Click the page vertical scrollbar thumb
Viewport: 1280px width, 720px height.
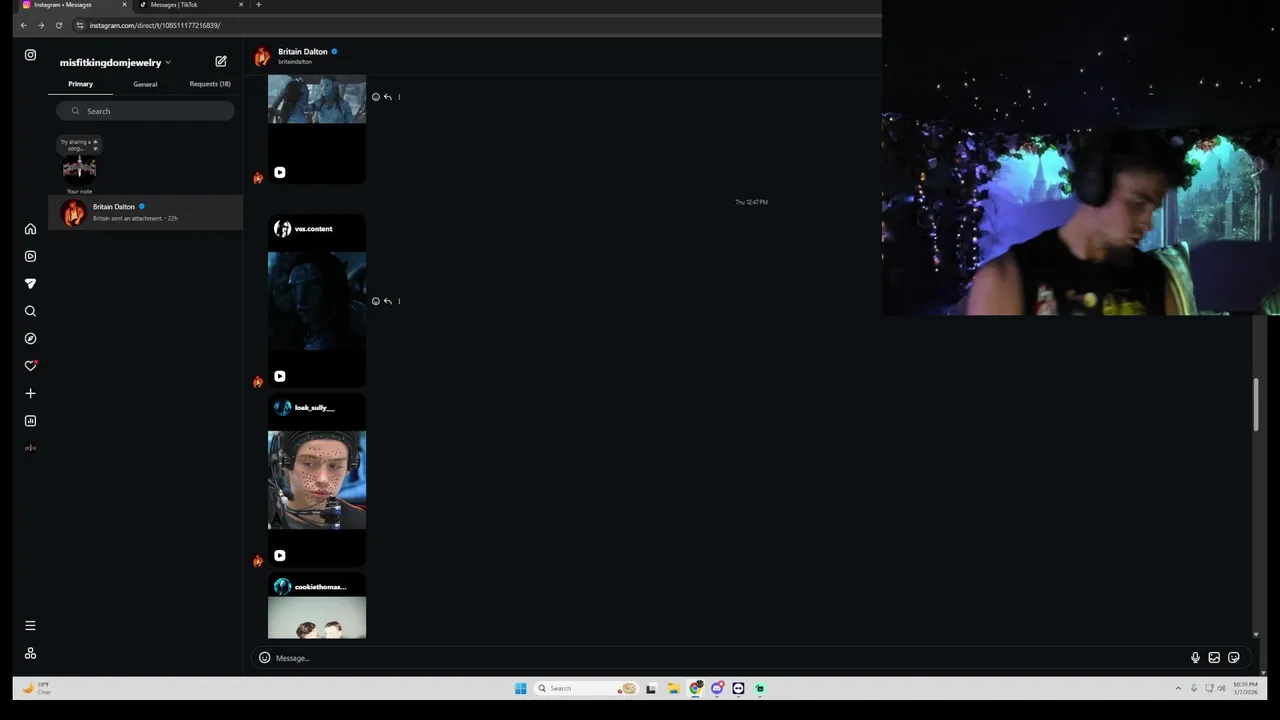click(x=1256, y=405)
